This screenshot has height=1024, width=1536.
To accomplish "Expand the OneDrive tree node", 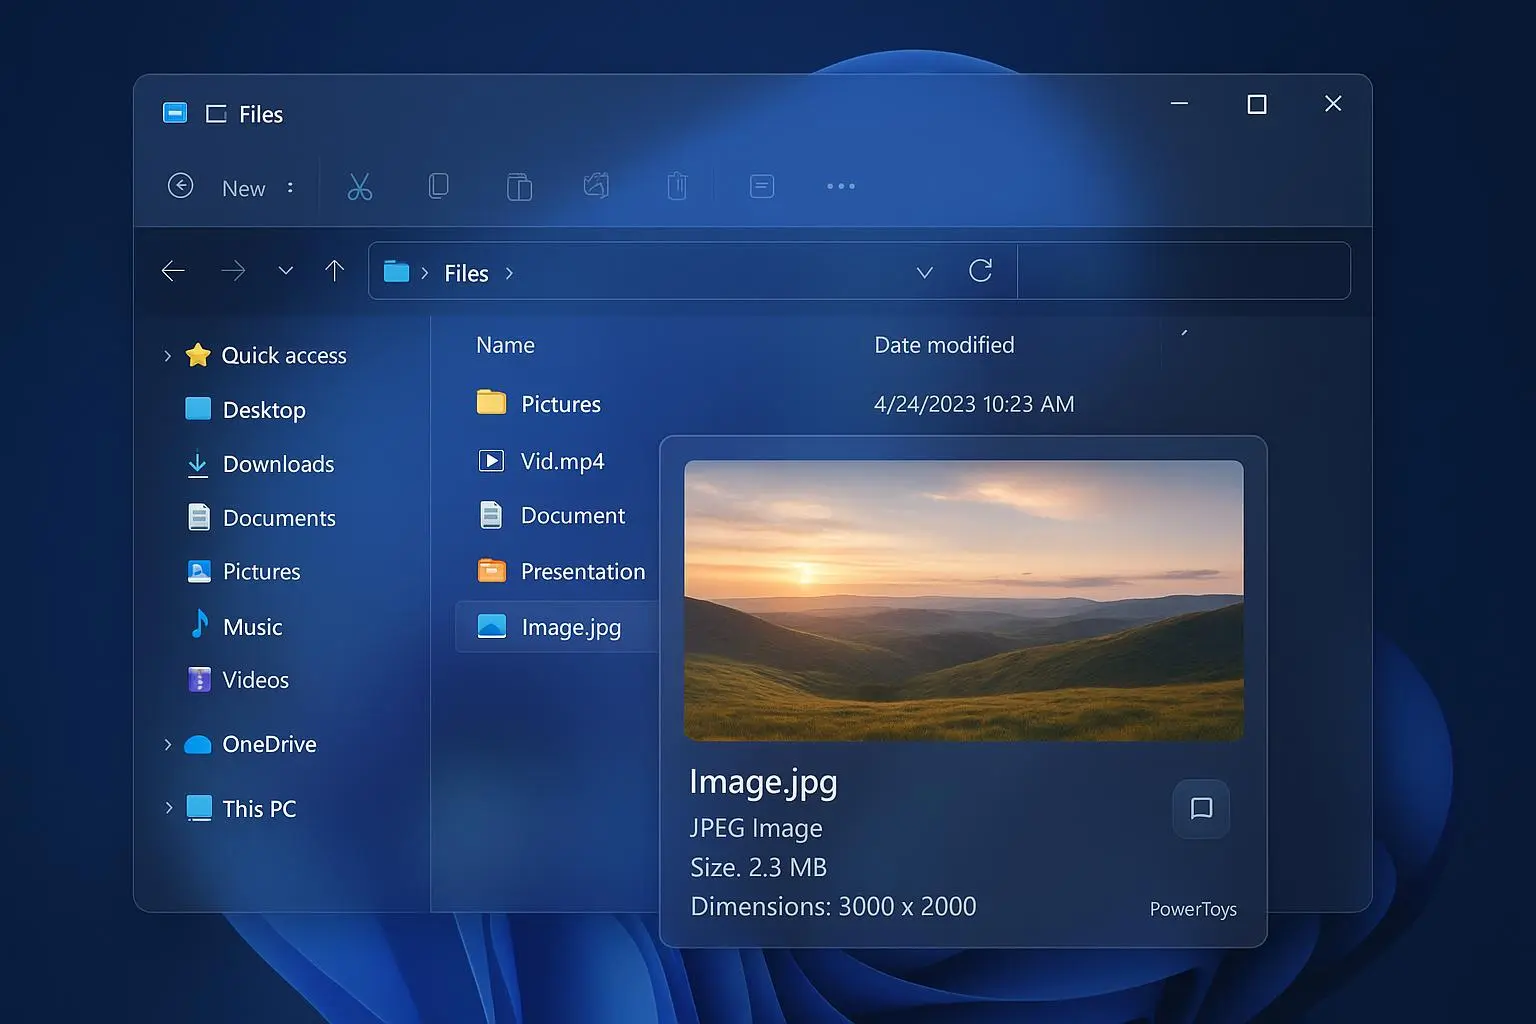I will [167, 744].
